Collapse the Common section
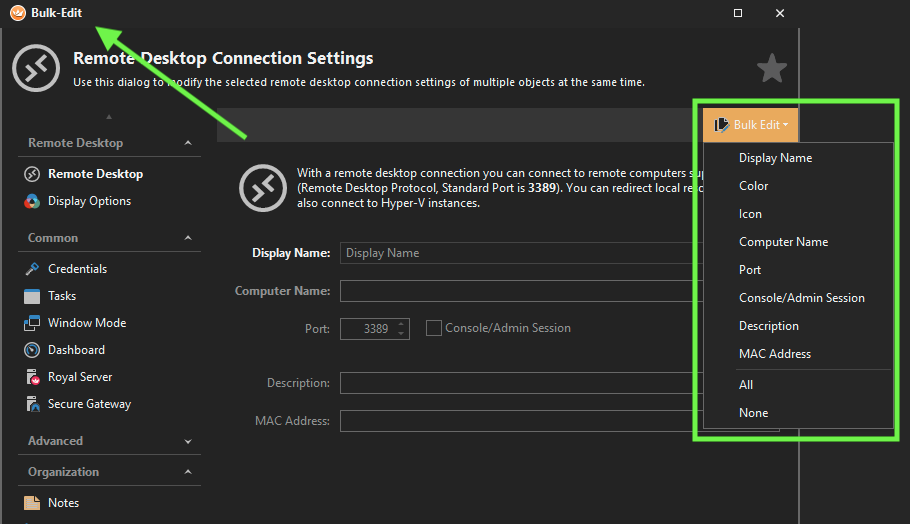Image resolution: width=910 pixels, height=524 pixels. (188, 238)
